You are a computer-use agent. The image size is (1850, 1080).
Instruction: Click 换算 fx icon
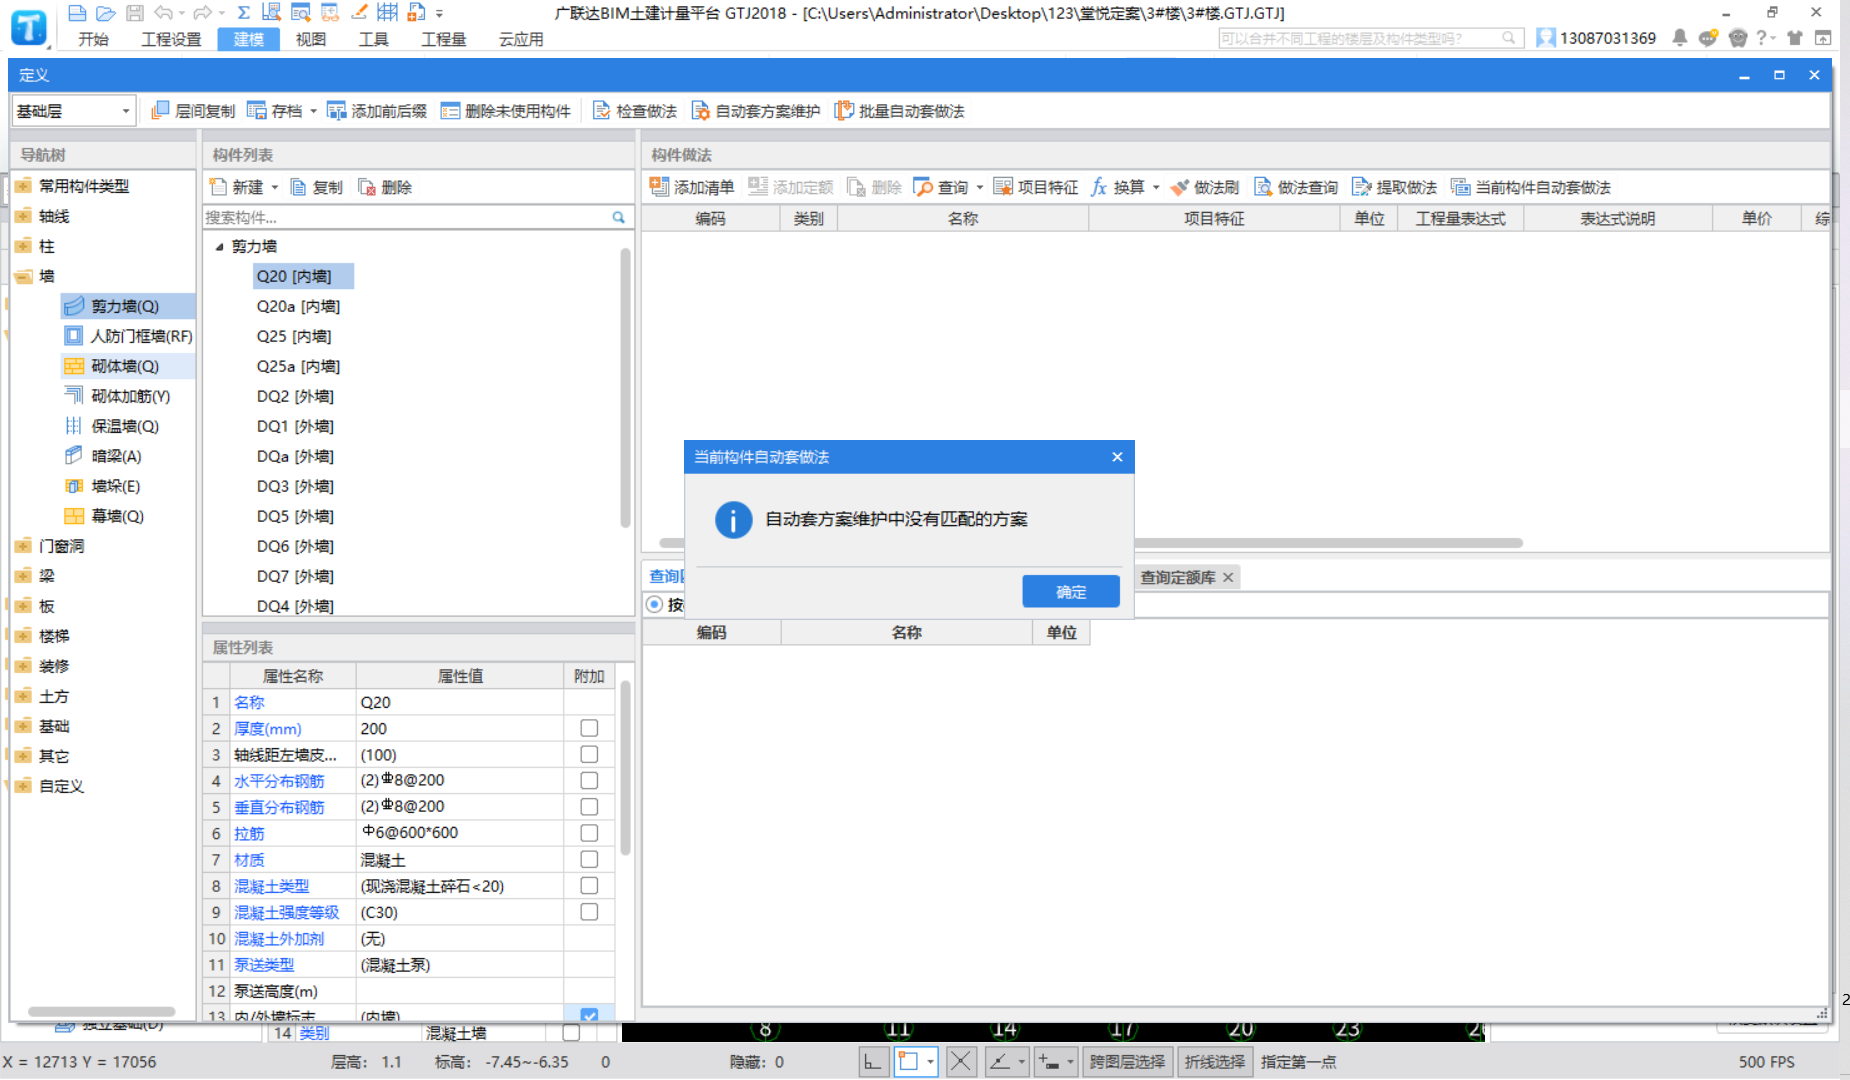click(x=1099, y=187)
